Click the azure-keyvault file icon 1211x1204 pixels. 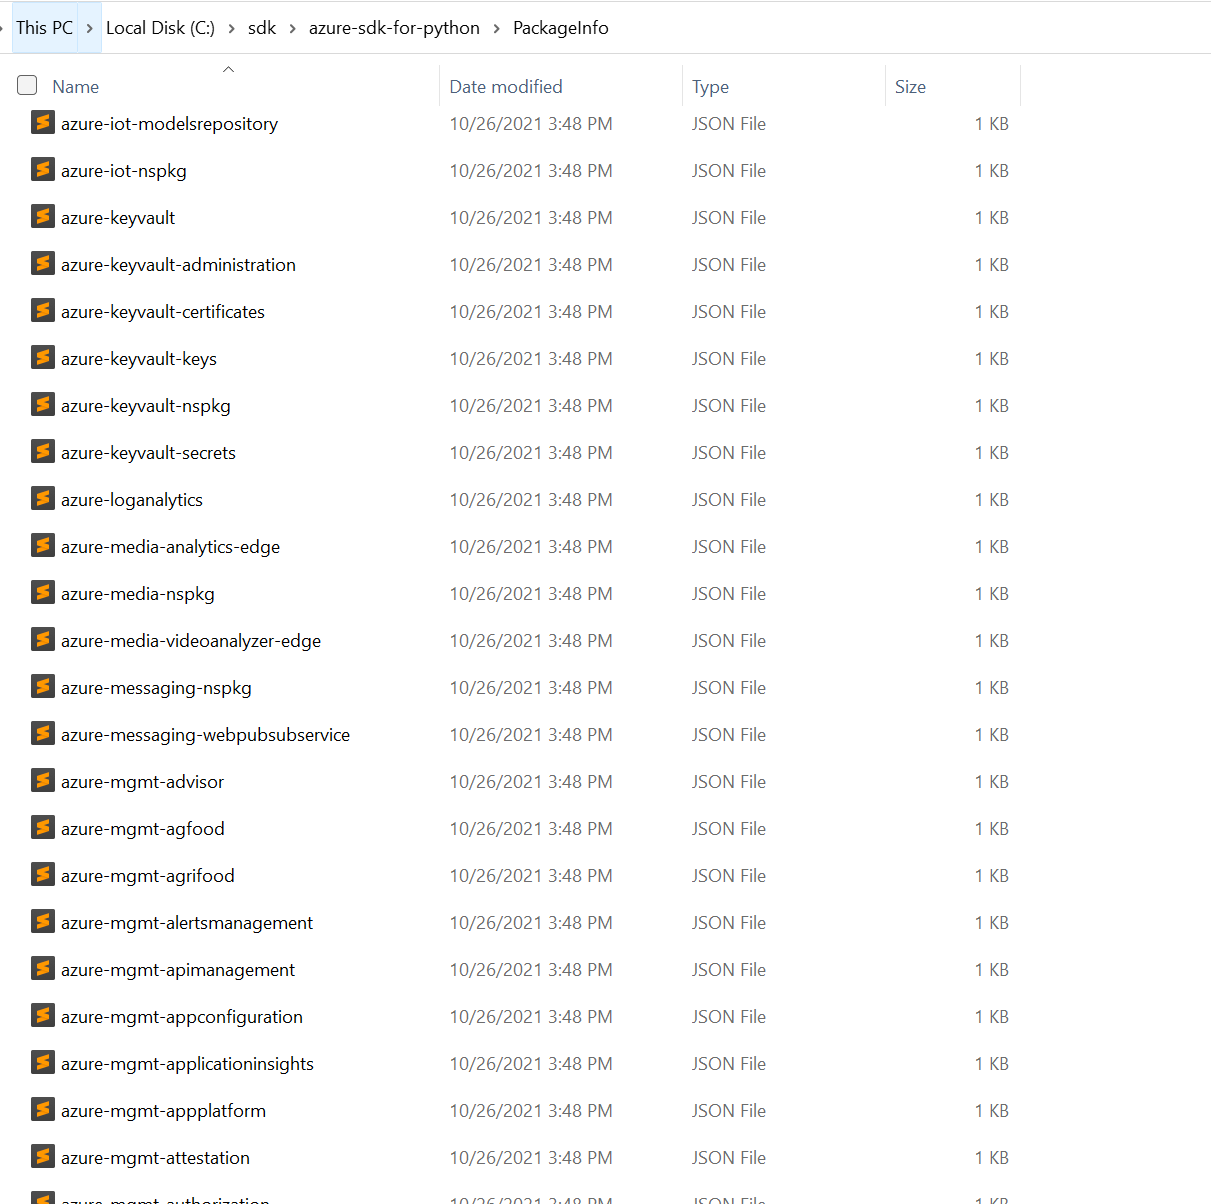[x=43, y=216]
